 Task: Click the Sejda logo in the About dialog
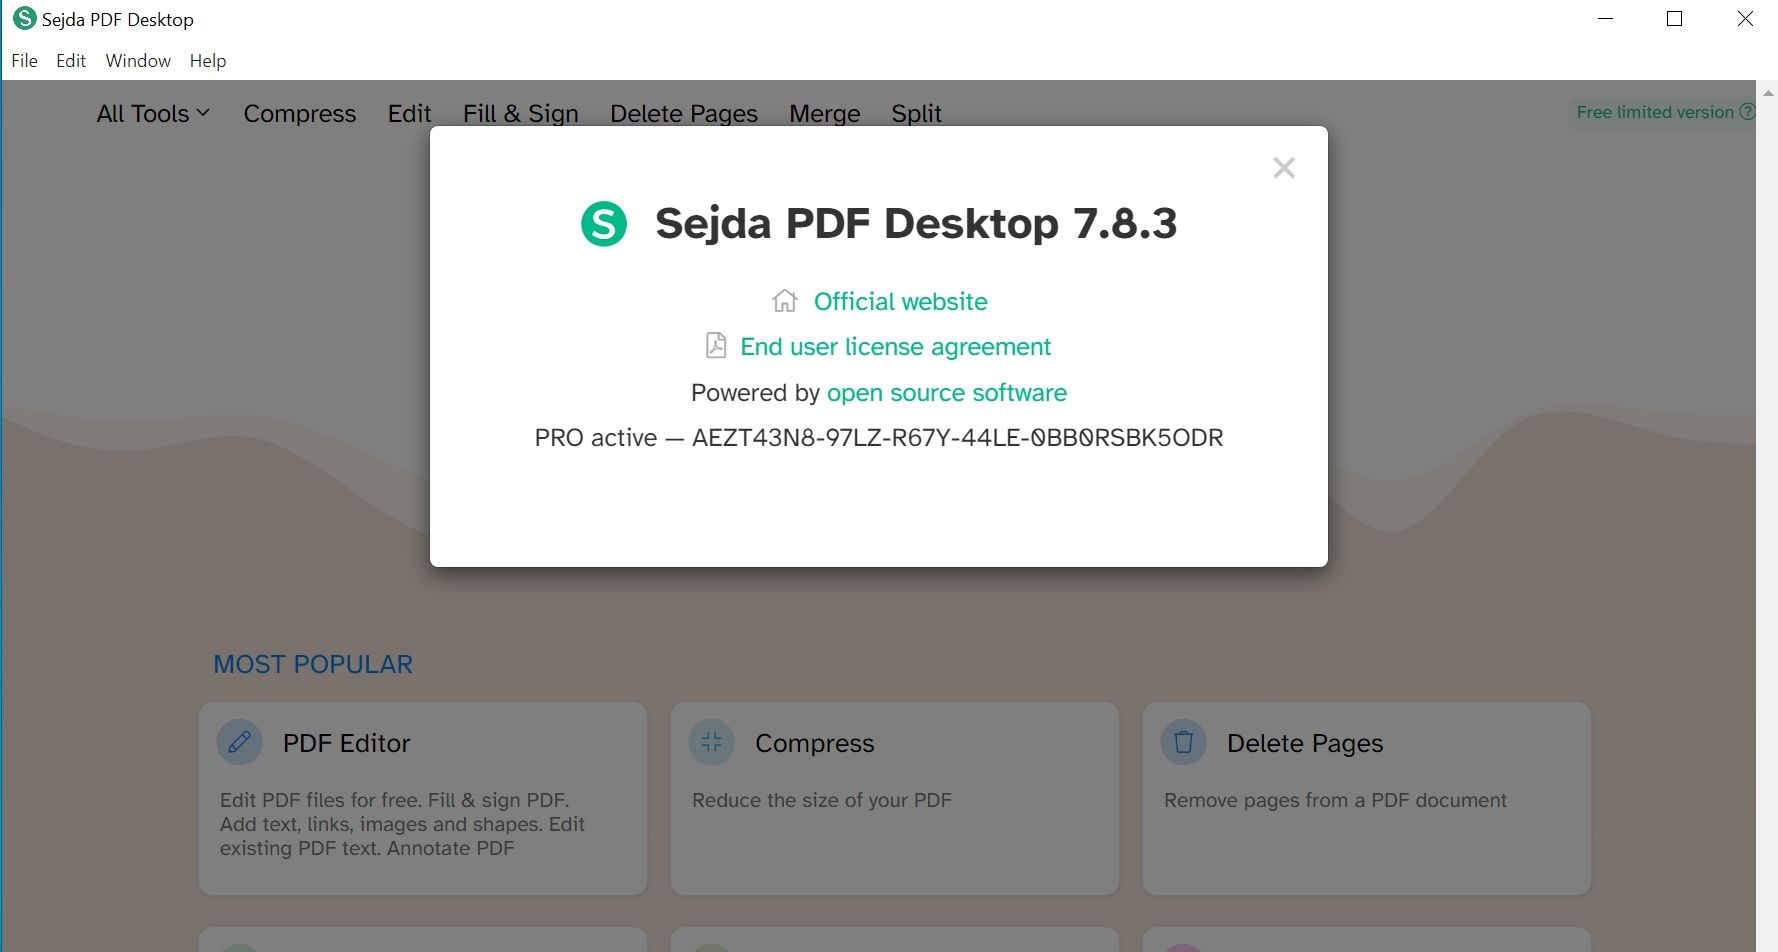(604, 223)
